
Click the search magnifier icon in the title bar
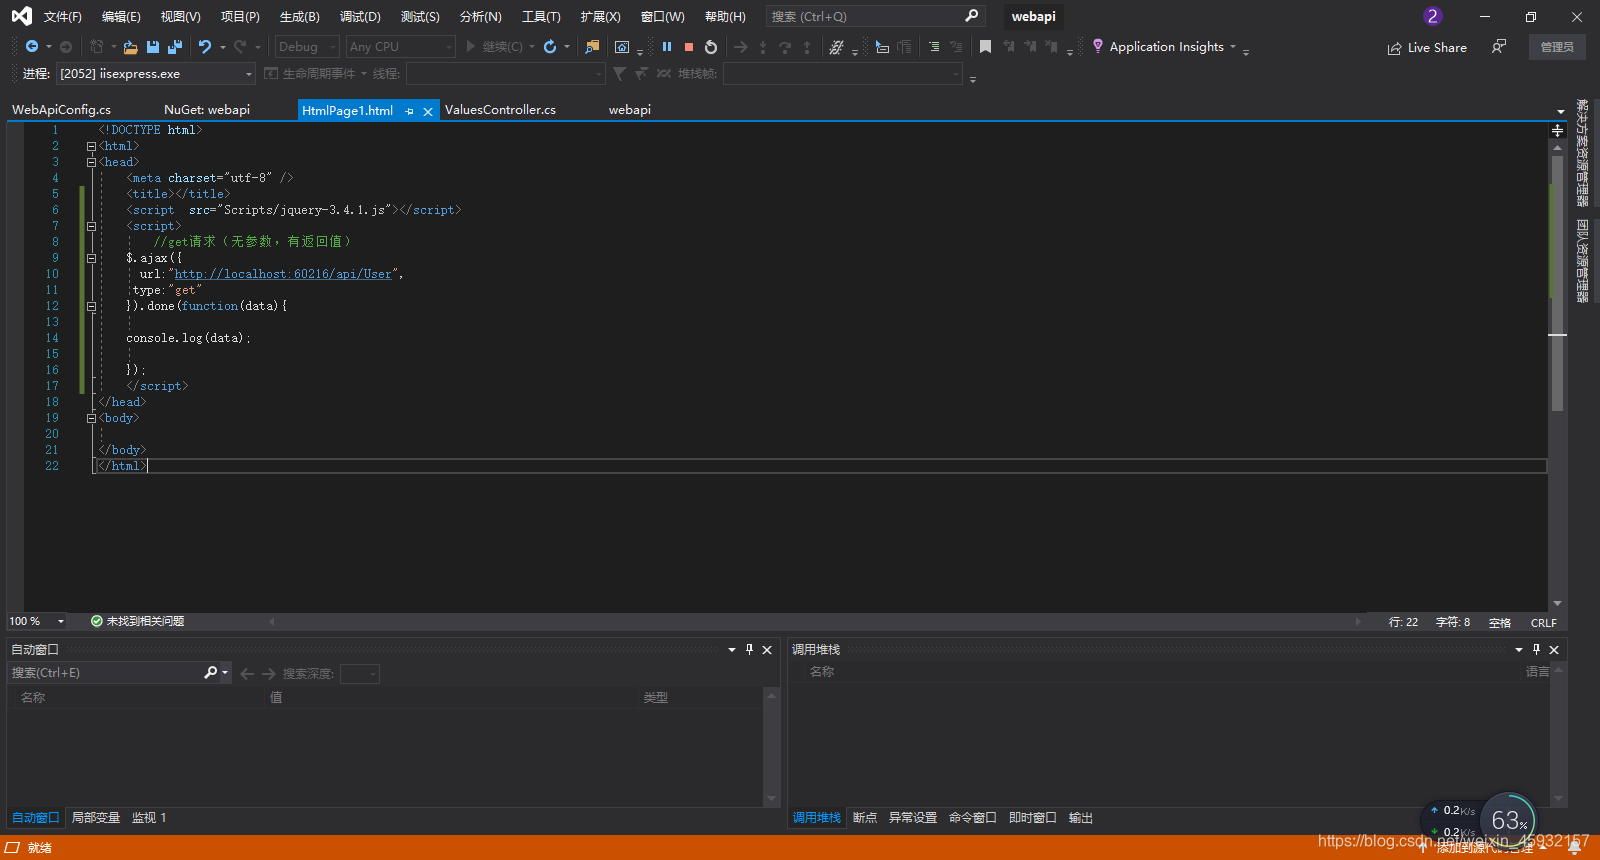click(x=971, y=16)
